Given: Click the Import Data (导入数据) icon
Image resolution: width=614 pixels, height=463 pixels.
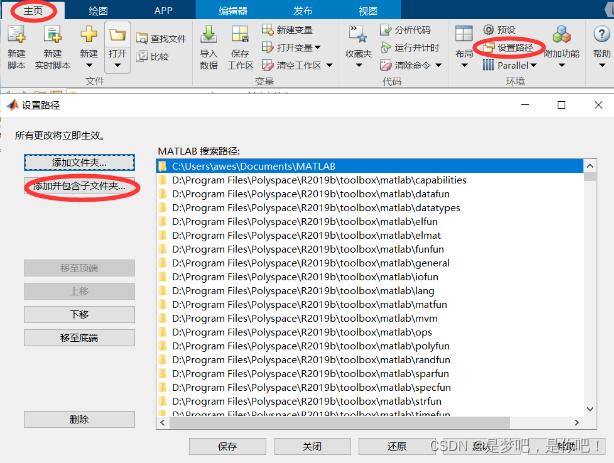Looking at the screenshot, I should pyautogui.click(x=209, y=34).
